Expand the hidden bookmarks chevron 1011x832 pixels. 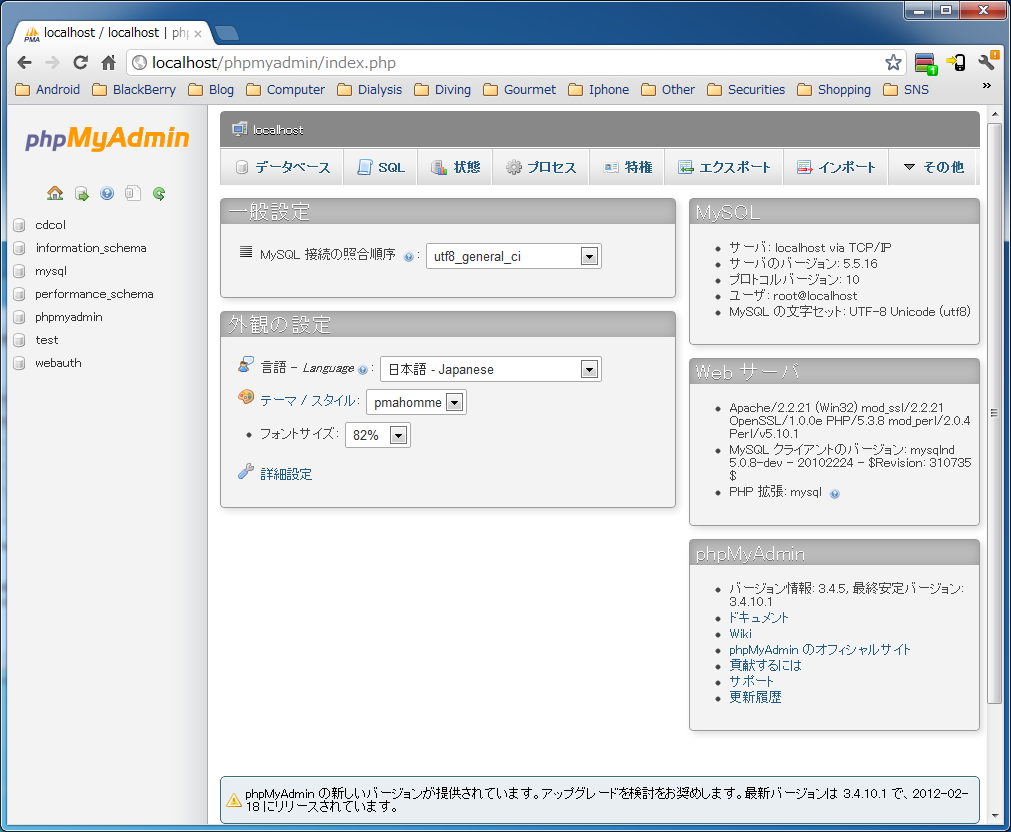pos(986,86)
